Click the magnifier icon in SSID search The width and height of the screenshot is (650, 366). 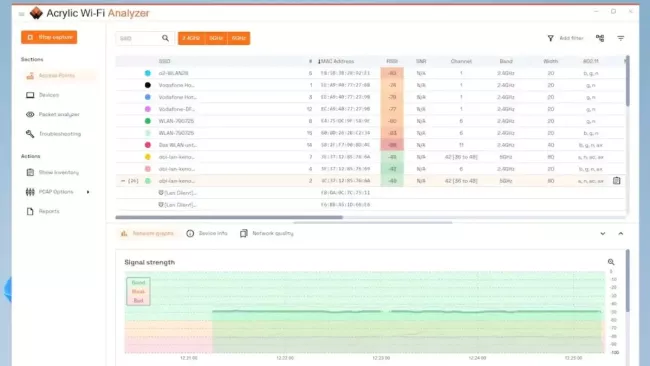click(165, 38)
